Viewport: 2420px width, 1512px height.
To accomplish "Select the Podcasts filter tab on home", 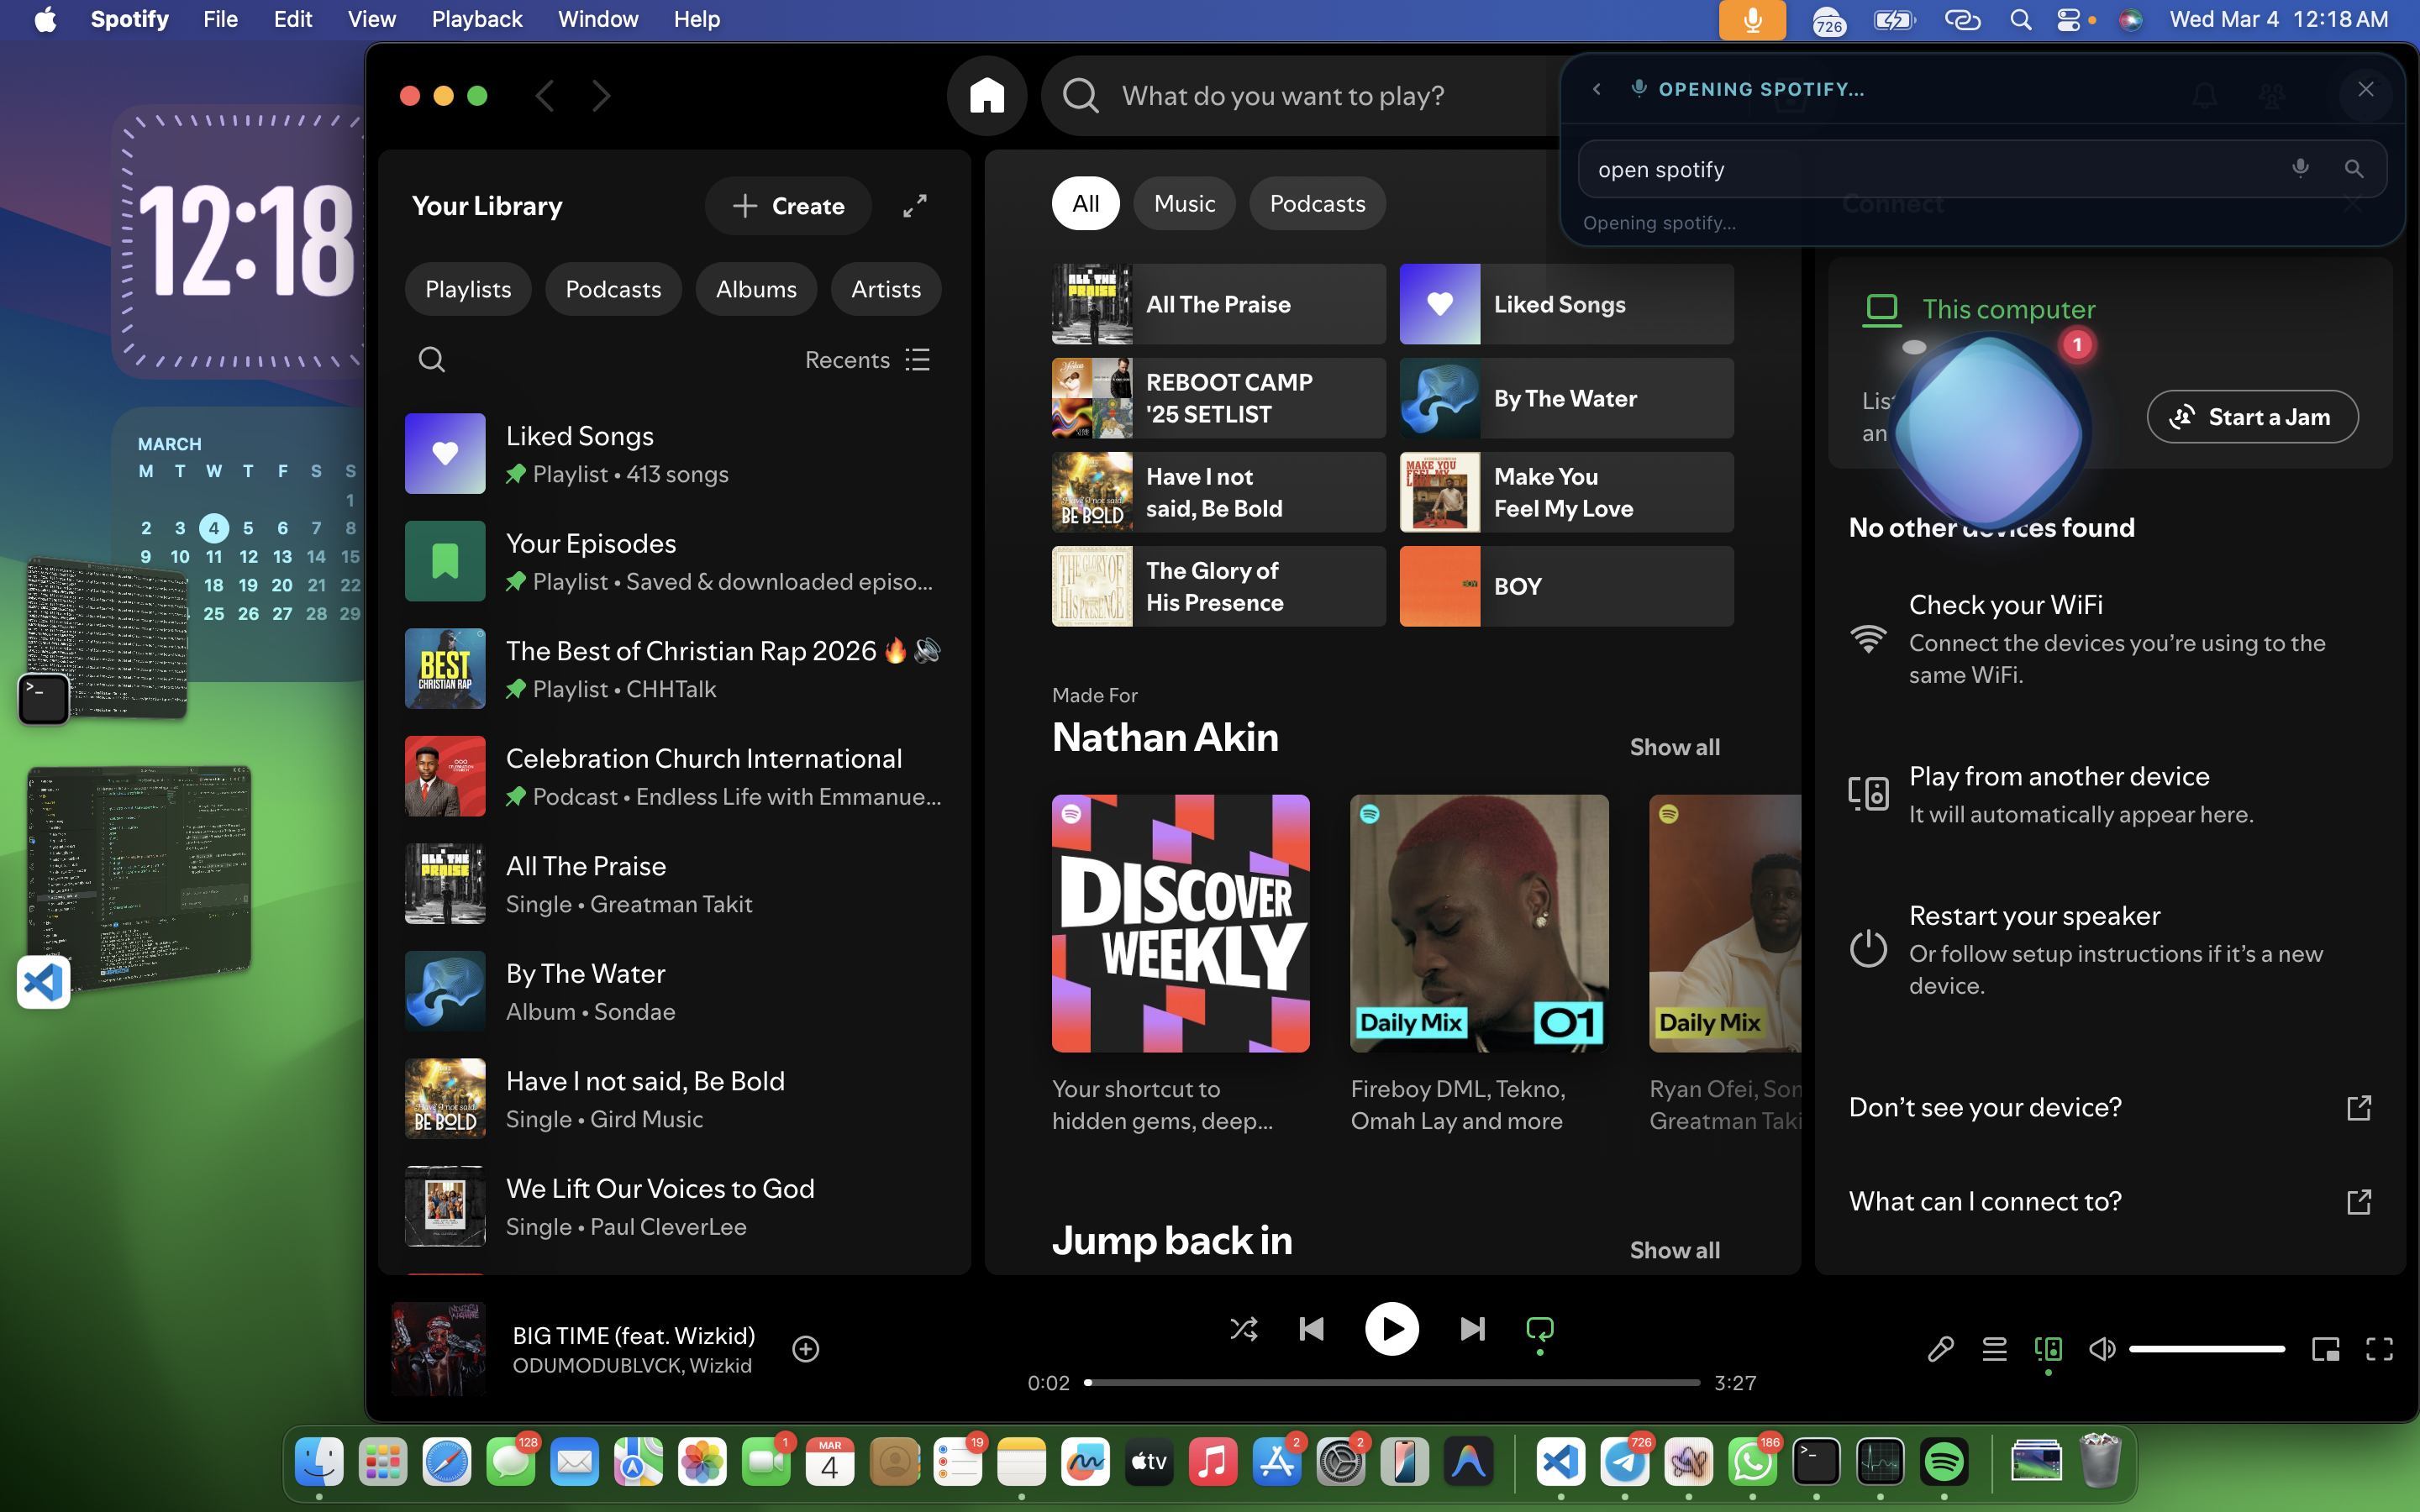I will 1317,204.
